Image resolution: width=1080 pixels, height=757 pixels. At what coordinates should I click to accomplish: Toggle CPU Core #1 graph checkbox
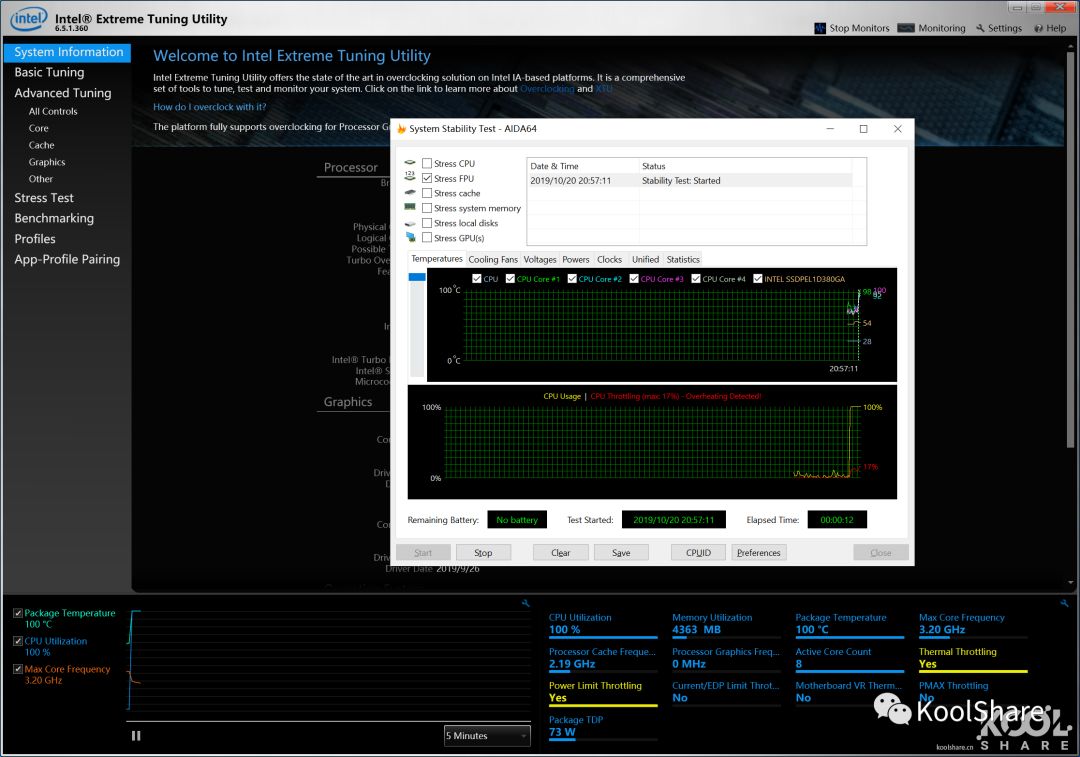coord(510,278)
